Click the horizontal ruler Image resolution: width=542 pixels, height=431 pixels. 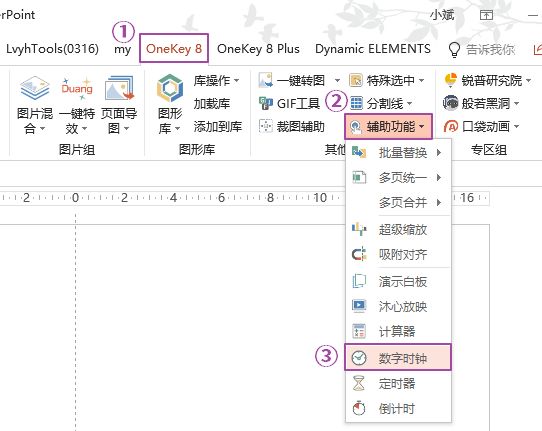click(x=244, y=198)
